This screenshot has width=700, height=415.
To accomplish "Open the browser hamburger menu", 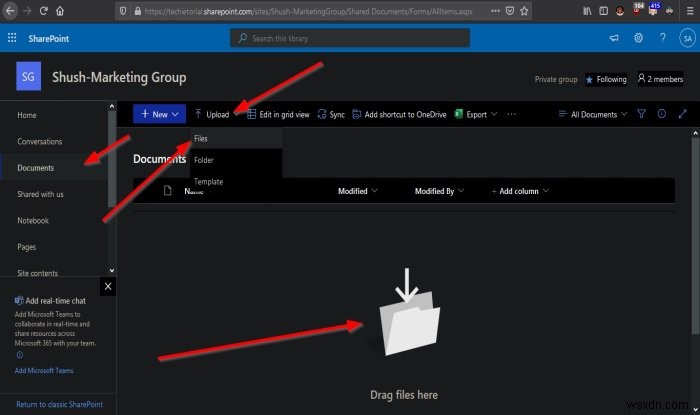I will coord(690,11).
